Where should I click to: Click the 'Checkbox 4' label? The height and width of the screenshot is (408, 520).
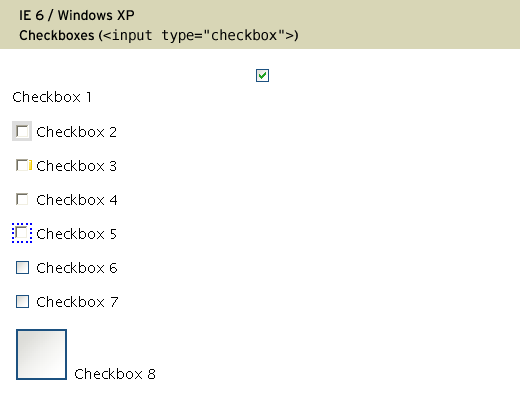point(77,200)
